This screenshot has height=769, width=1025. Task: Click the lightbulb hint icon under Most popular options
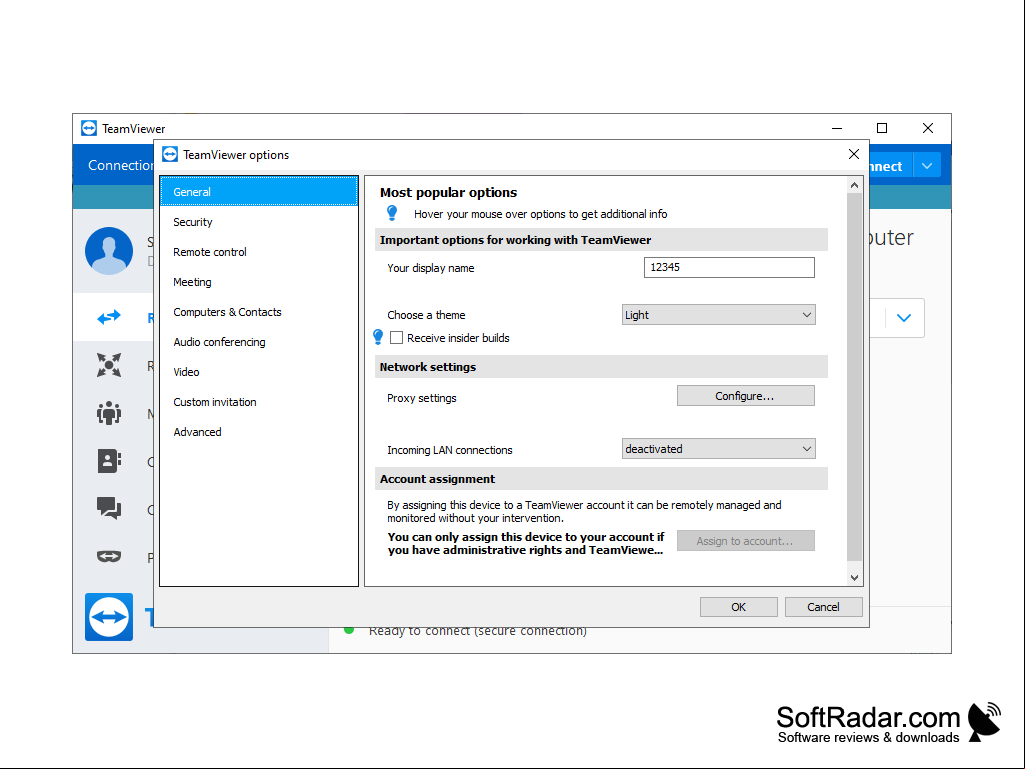pyautogui.click(x=392, y=213)
